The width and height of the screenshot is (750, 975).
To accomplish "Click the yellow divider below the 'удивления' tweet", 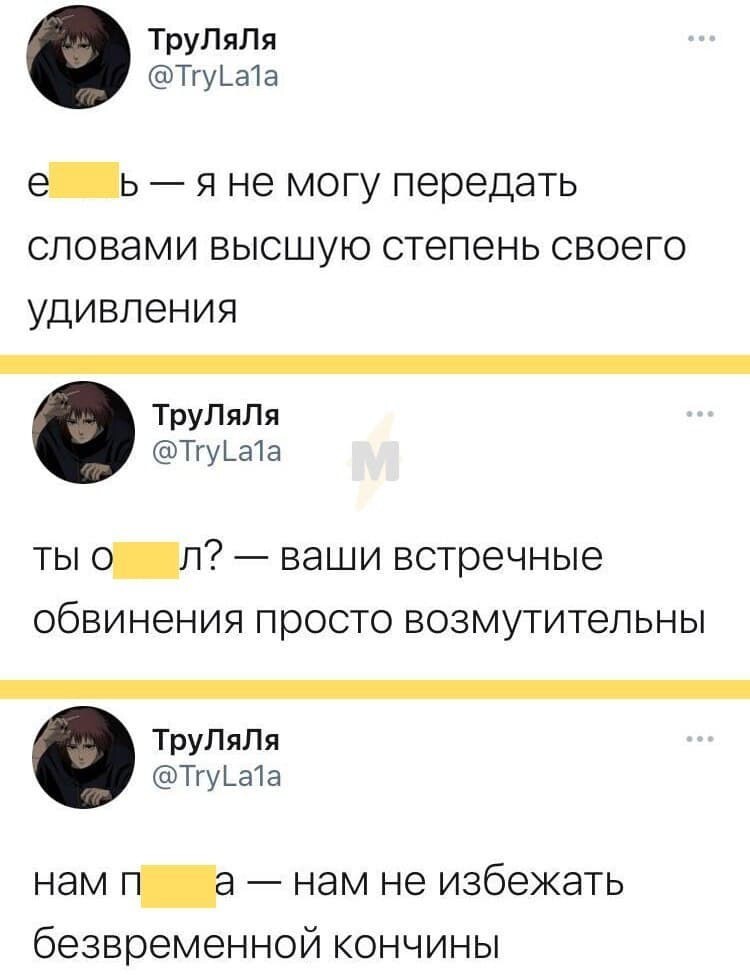I will [x=375, y=363].
